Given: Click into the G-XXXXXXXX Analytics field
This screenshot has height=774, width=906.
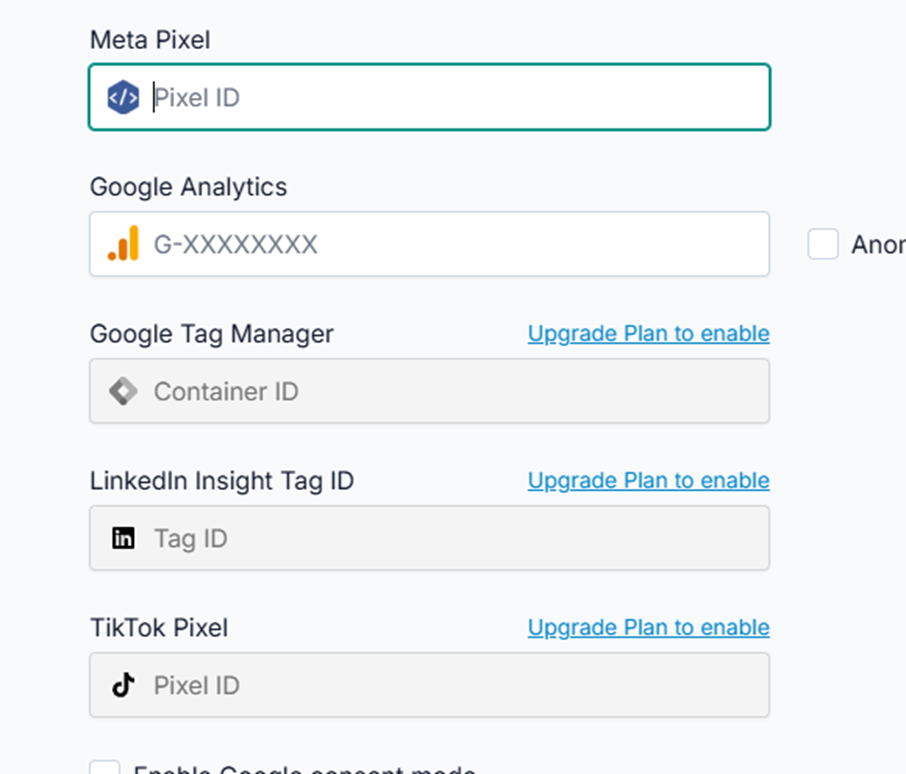Looking at the screenshot, I should click(450, 244).
